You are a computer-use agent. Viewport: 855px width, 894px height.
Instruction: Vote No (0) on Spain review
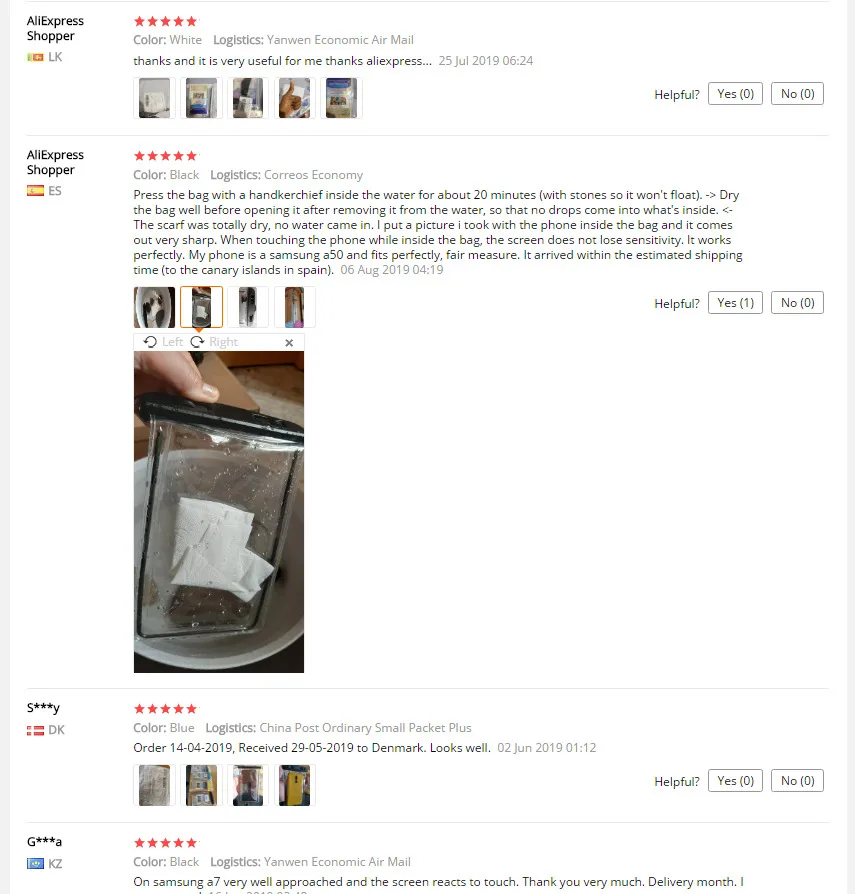797,303
